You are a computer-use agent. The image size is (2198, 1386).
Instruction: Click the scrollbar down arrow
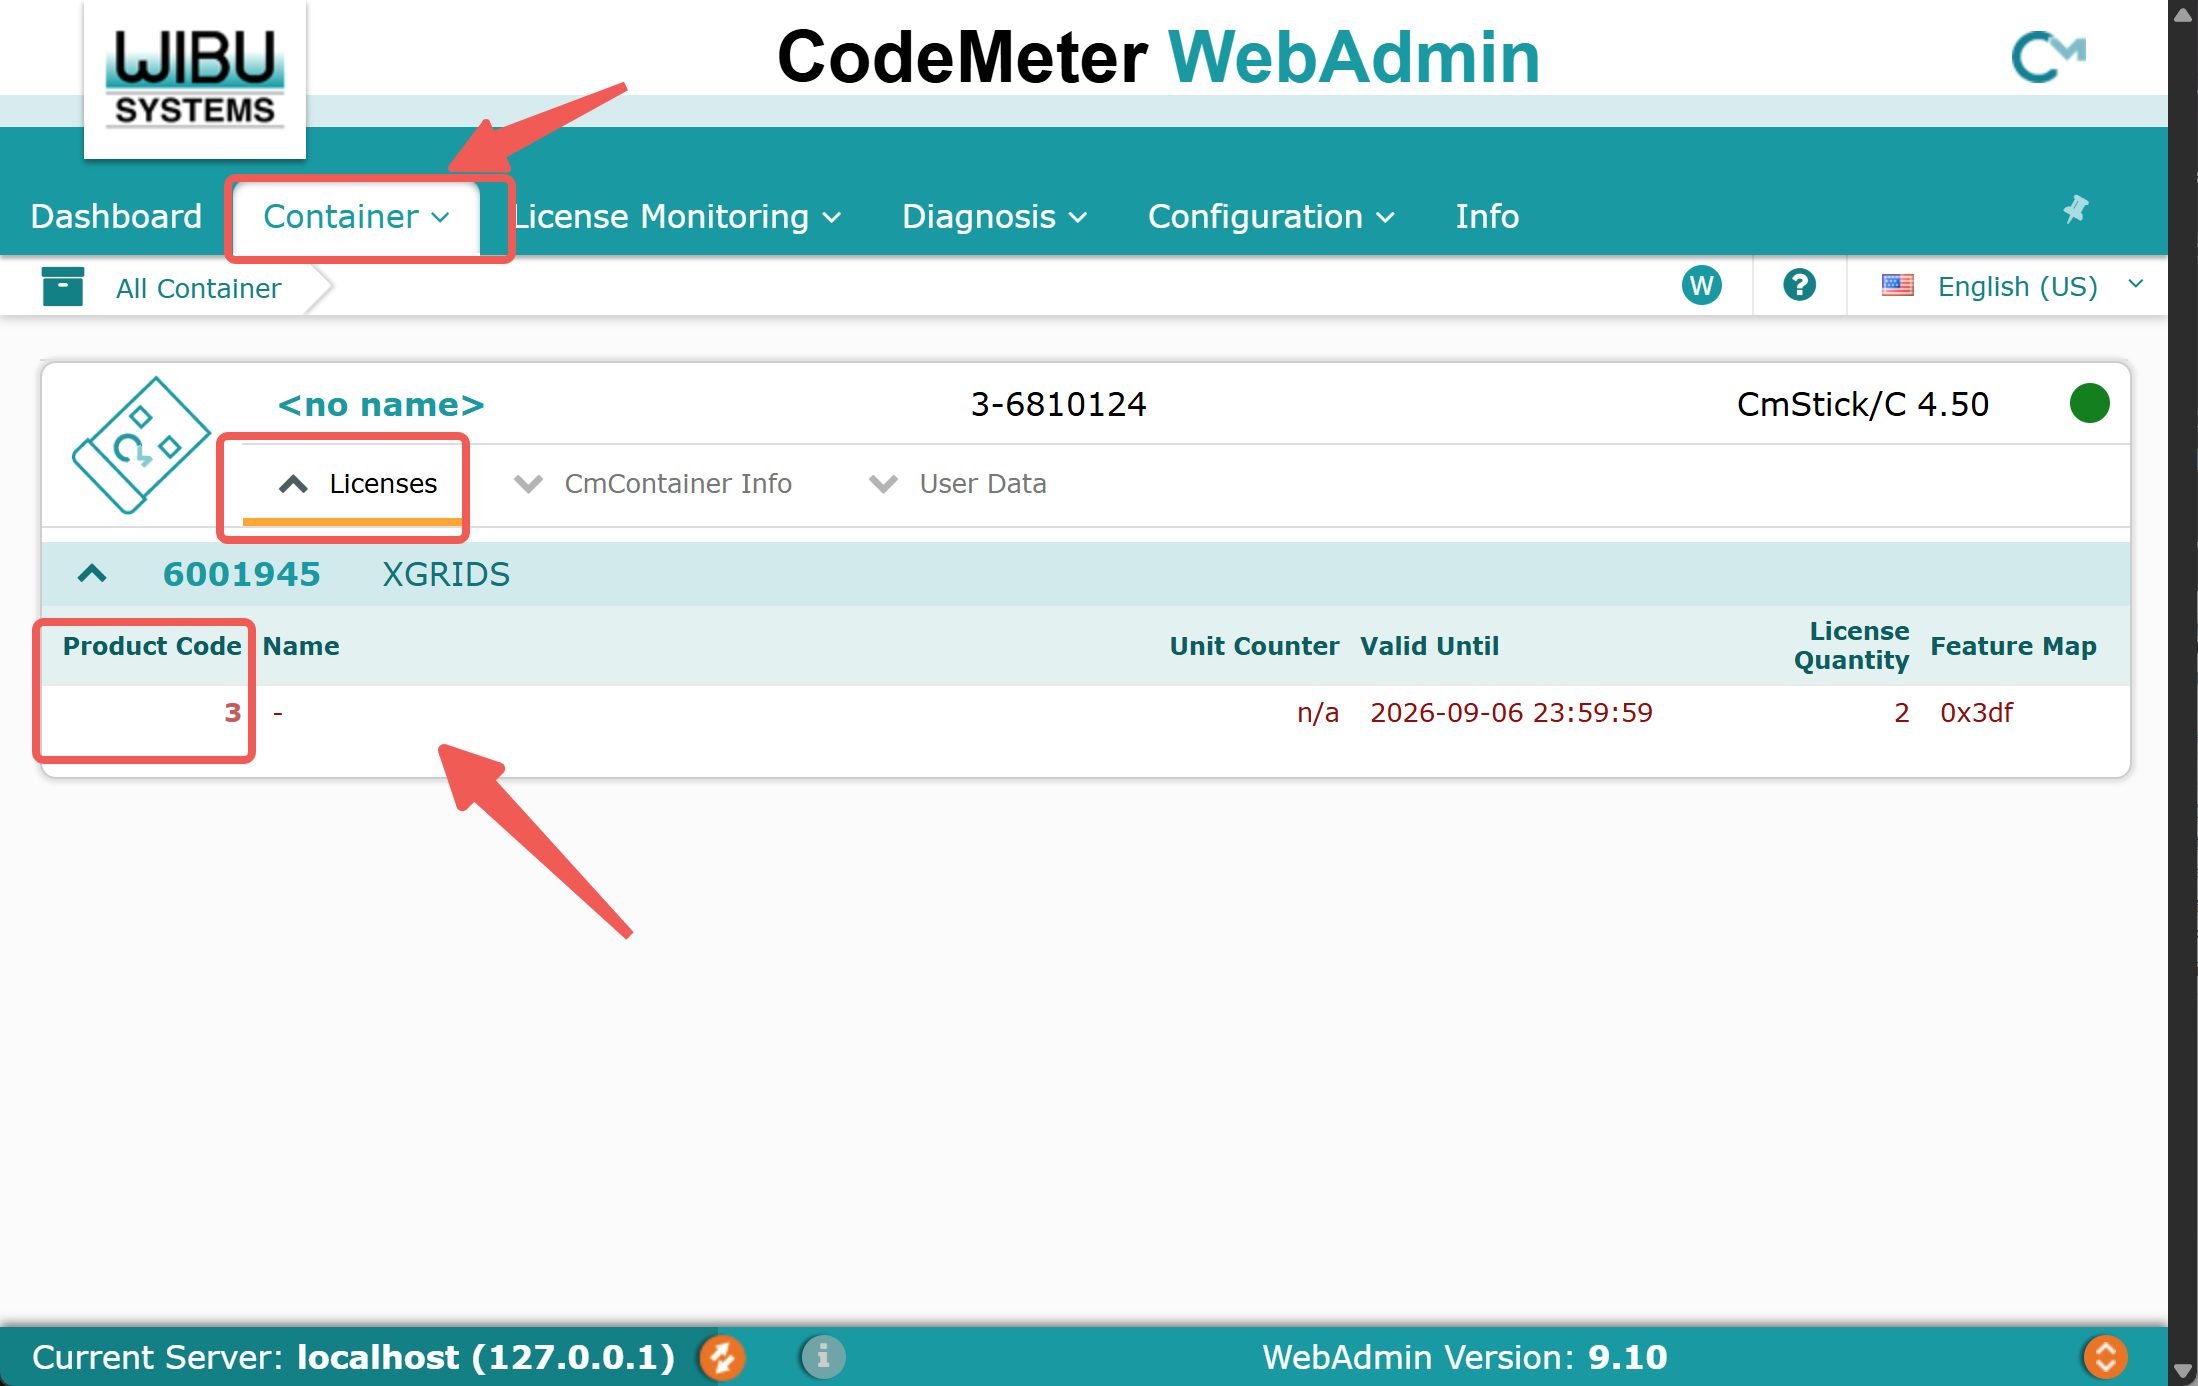coord(2183,1371)
